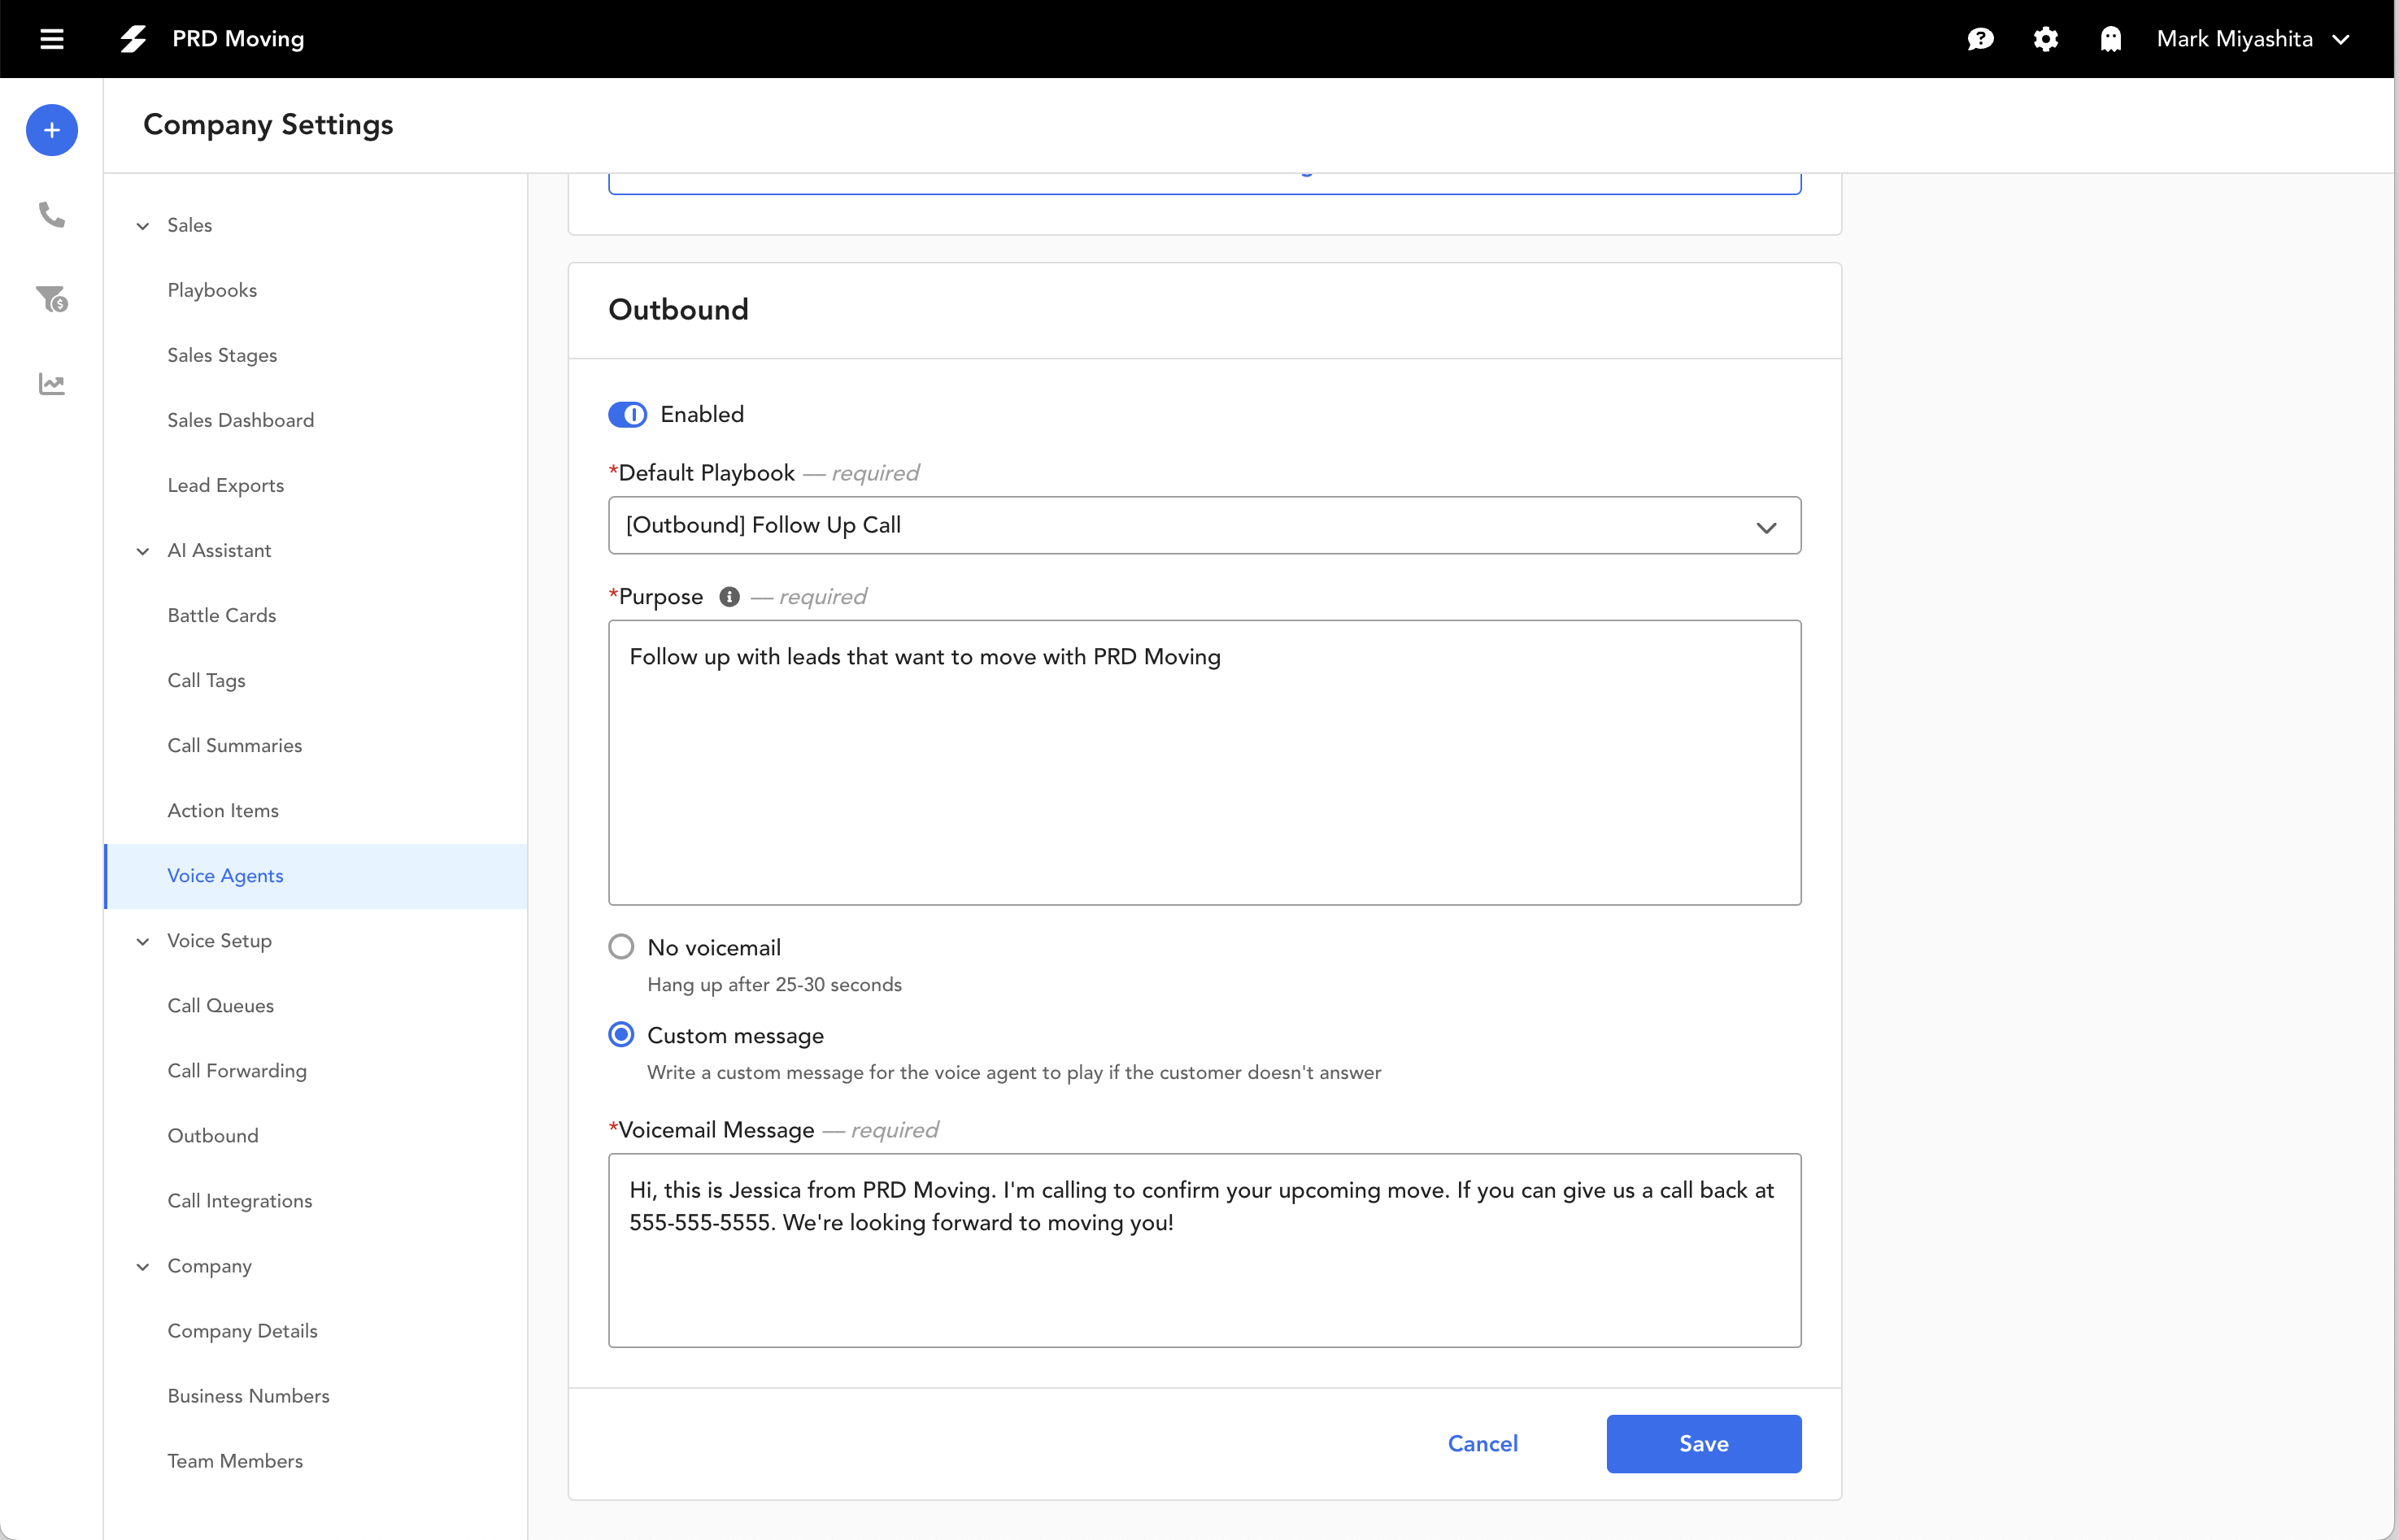Click the Purpose info tooltip icon
Viewport: 2399px width, 1540px height.
coord(728,596)
